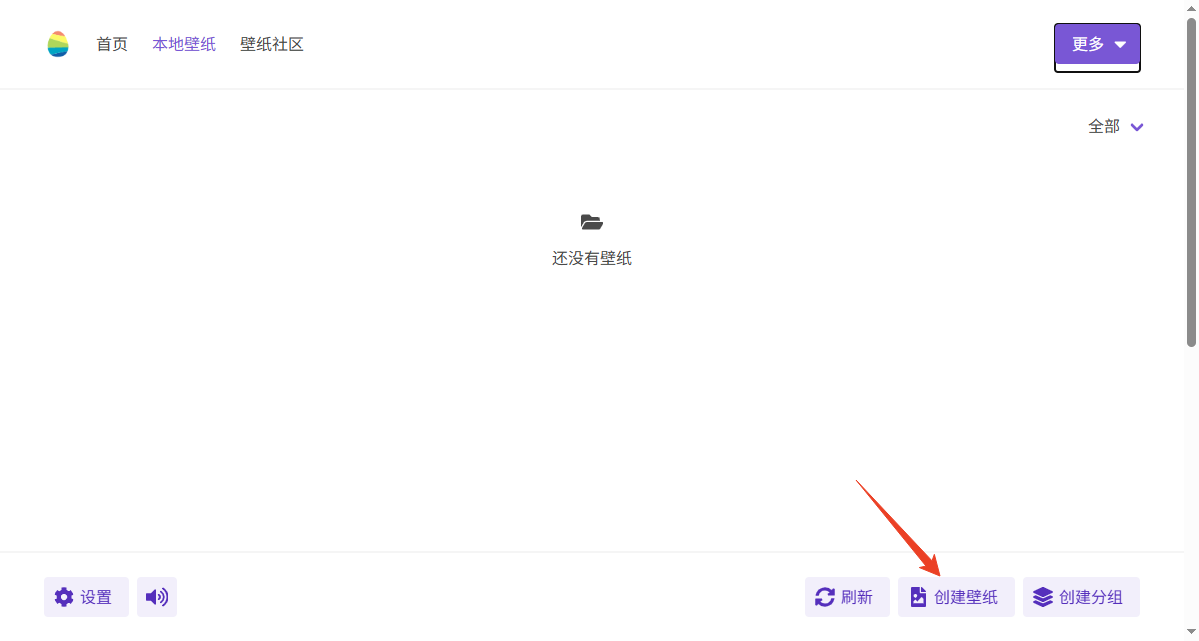Open the 壁纸社区 tab
This screenshot has width=1199, height=641.
[x=271, y=44]
